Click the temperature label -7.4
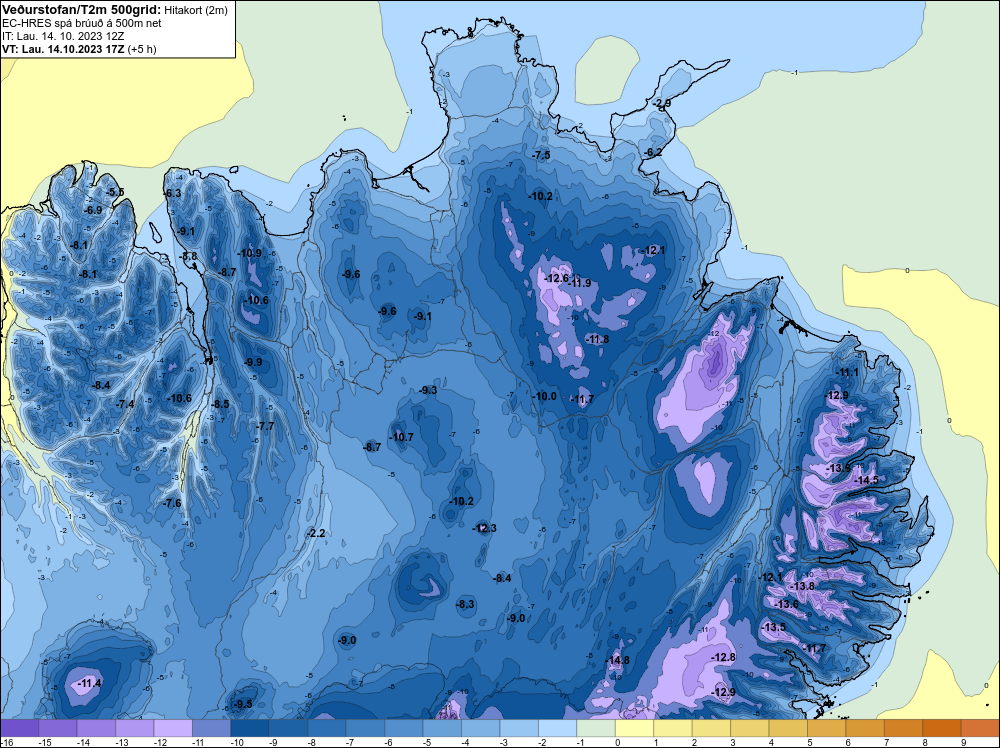The height and width of the screenshot is (748, 1000). coord(126,404)
